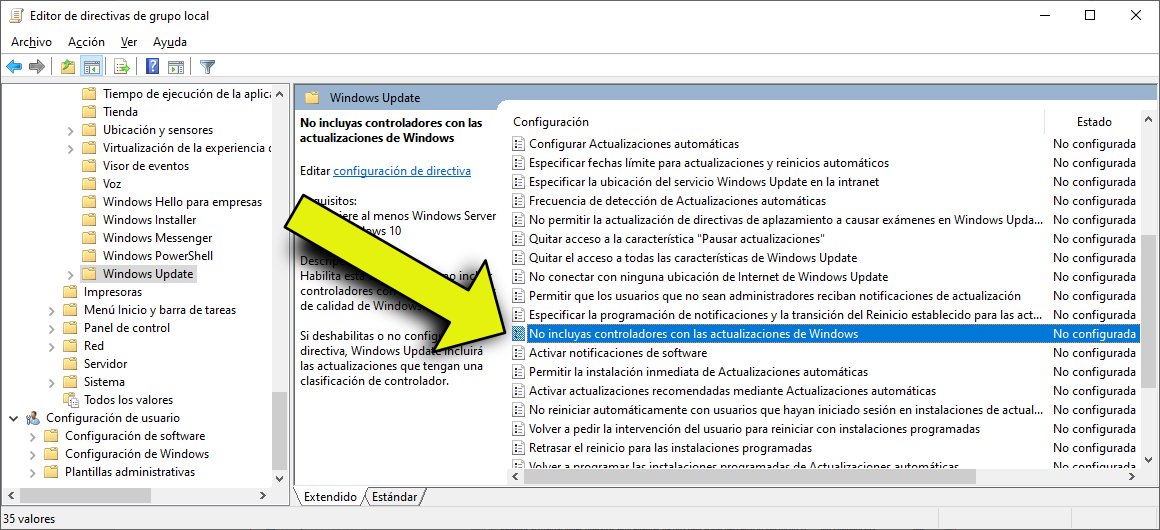This screenshot has height=530, width=1160.
Task: Expand the Virtualización de la experiencia node
Action: pos(70,148)
